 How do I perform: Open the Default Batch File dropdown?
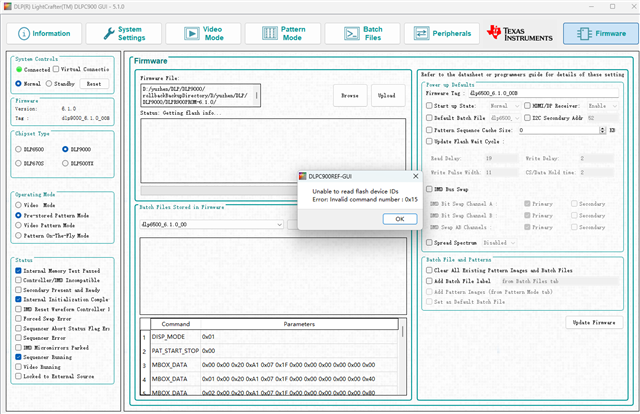[505, 118]
